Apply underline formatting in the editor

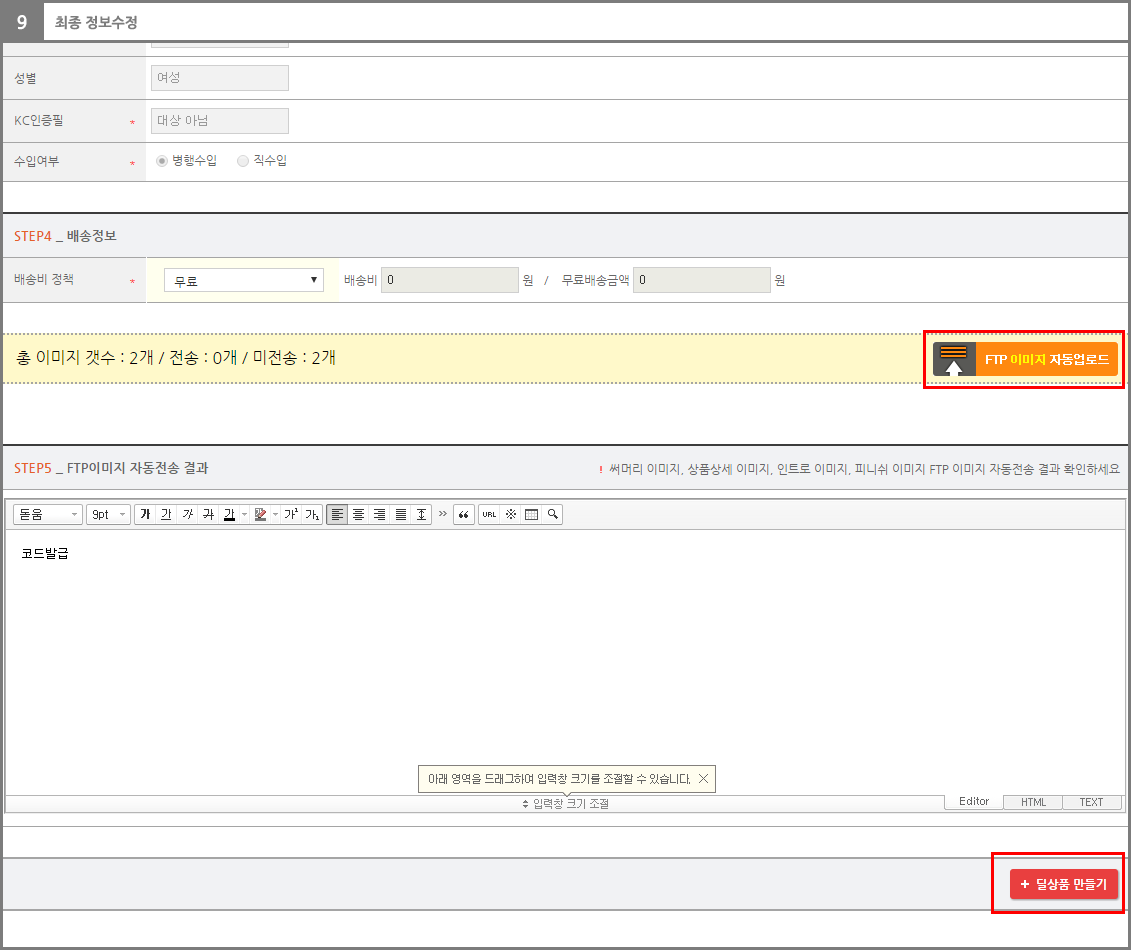coord(166,514)
